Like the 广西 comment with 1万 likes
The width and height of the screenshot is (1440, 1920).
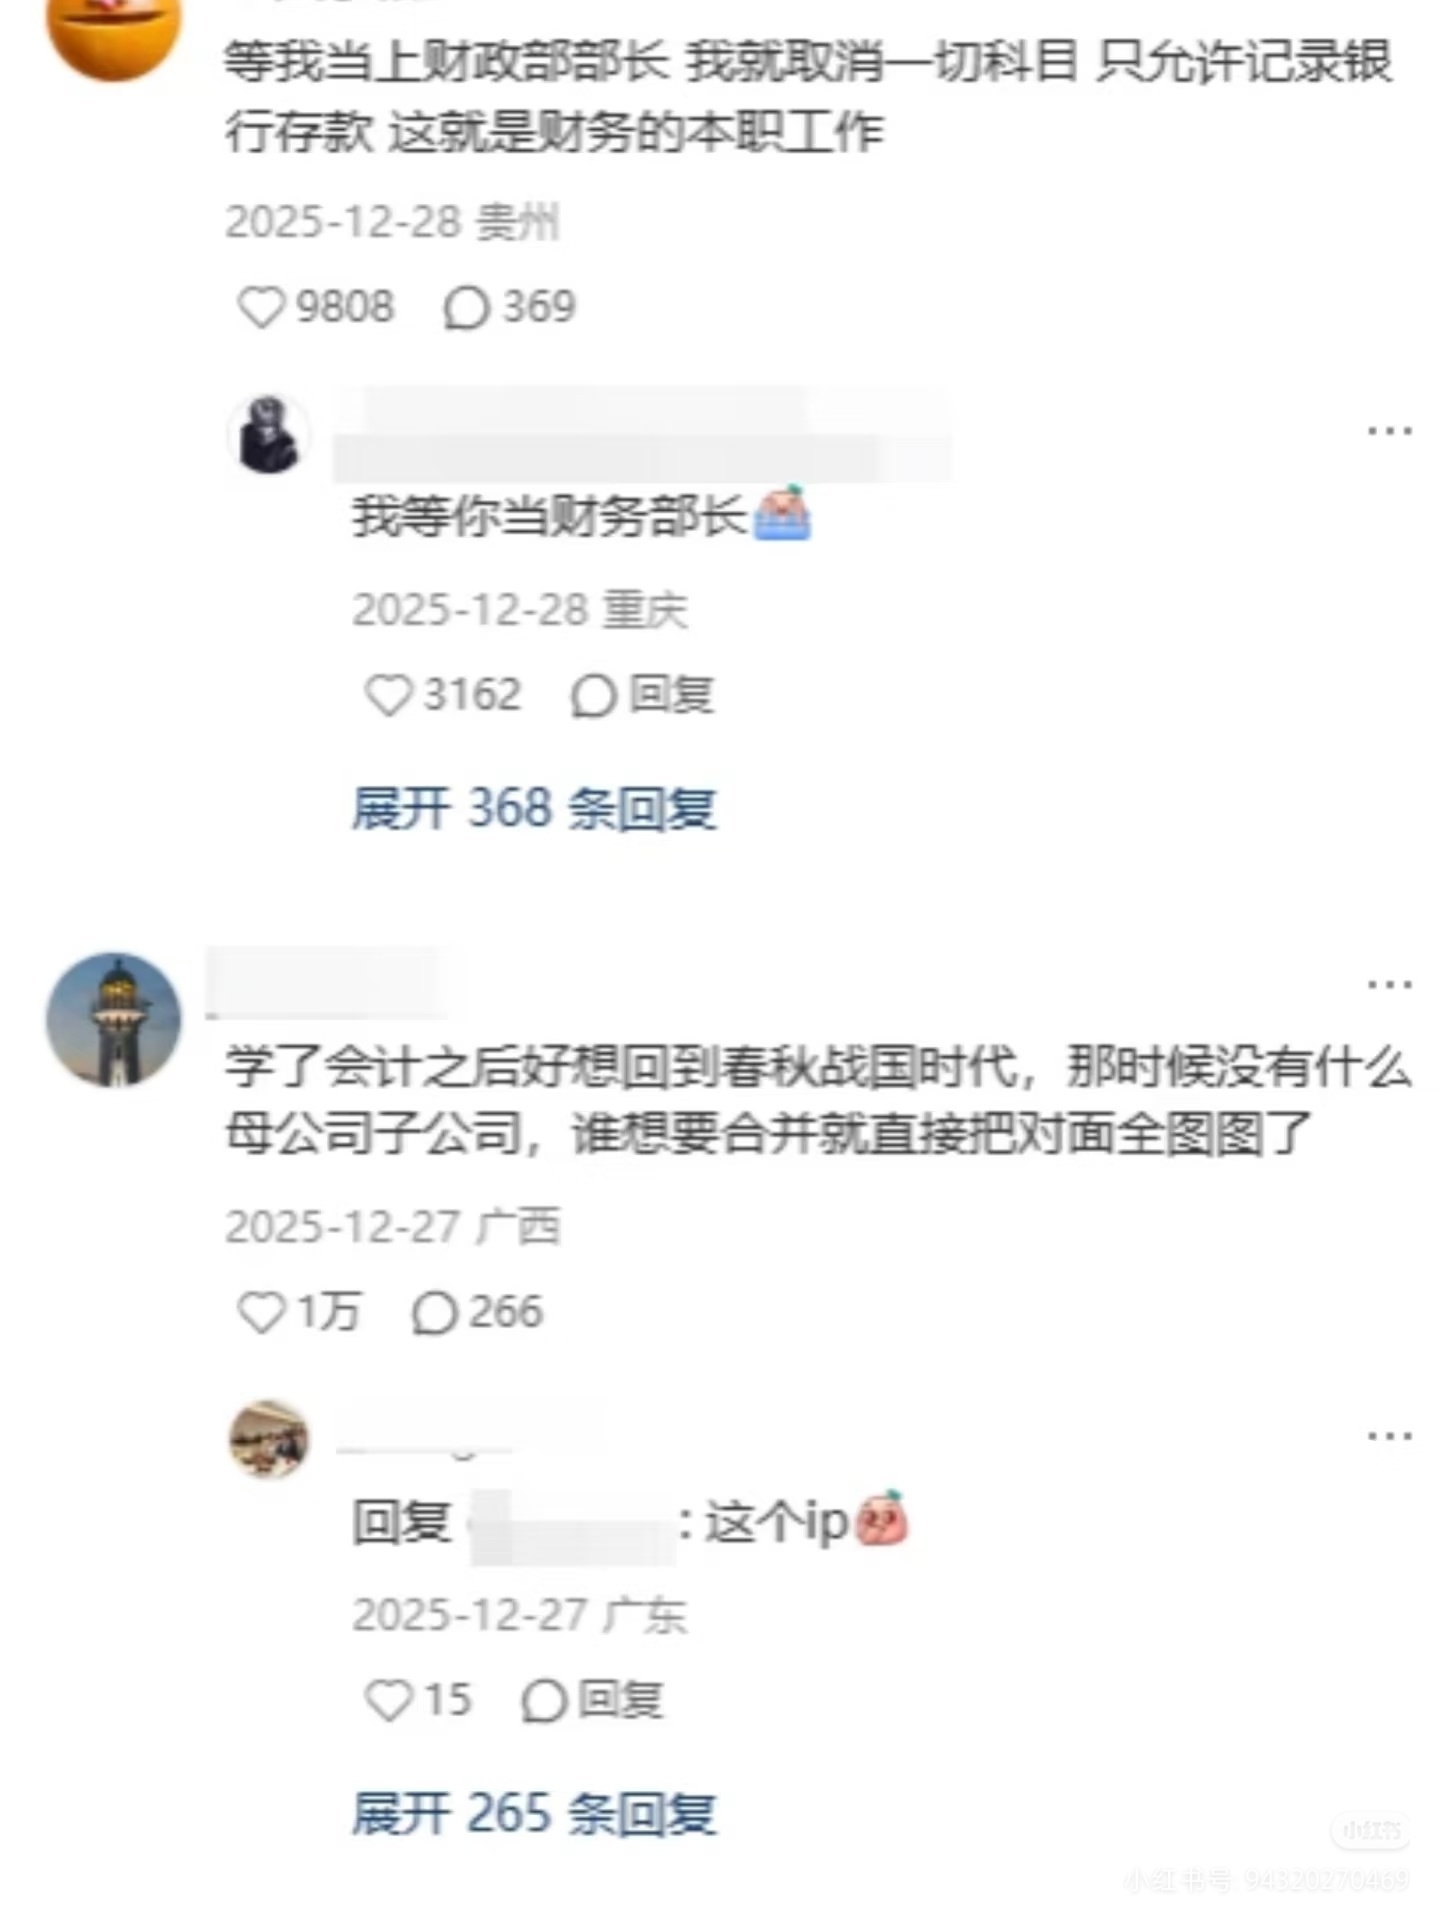pos(261,1312)
